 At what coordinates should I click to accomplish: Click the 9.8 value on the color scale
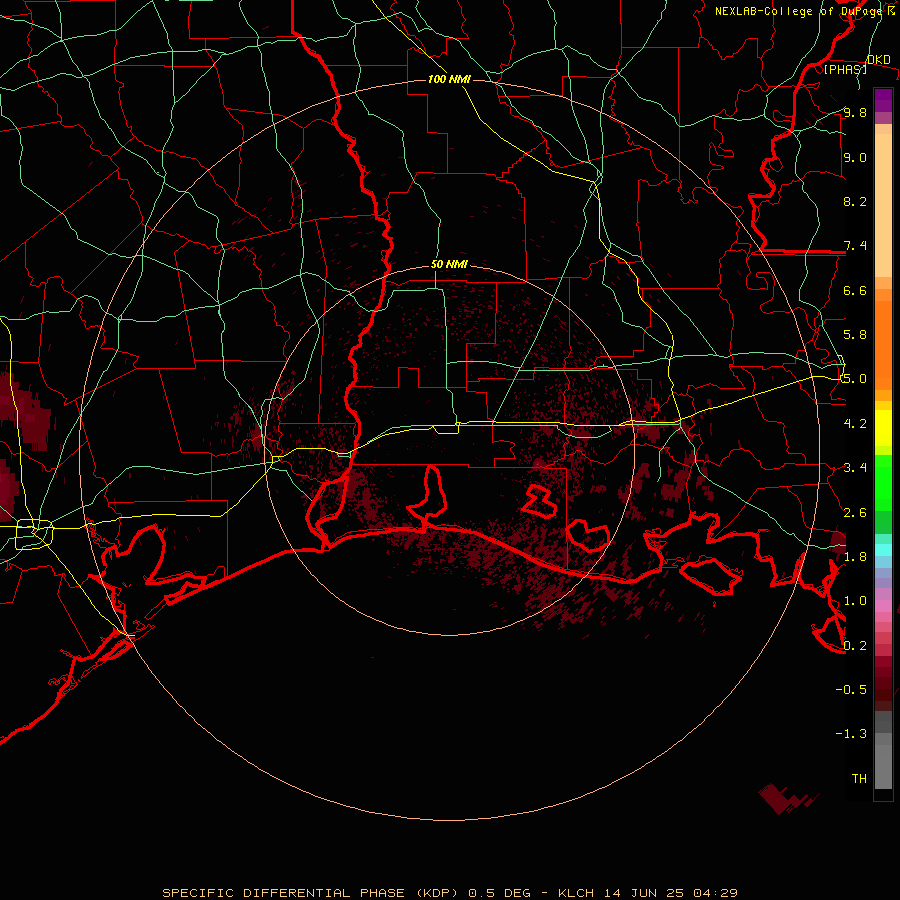point(855,112)
